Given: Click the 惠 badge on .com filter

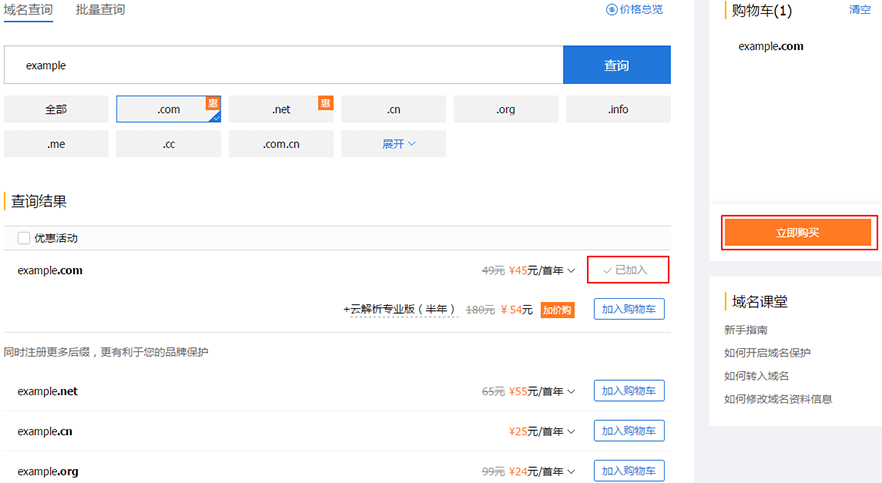Looking at the screenshot, I should [x=213, y=102].
